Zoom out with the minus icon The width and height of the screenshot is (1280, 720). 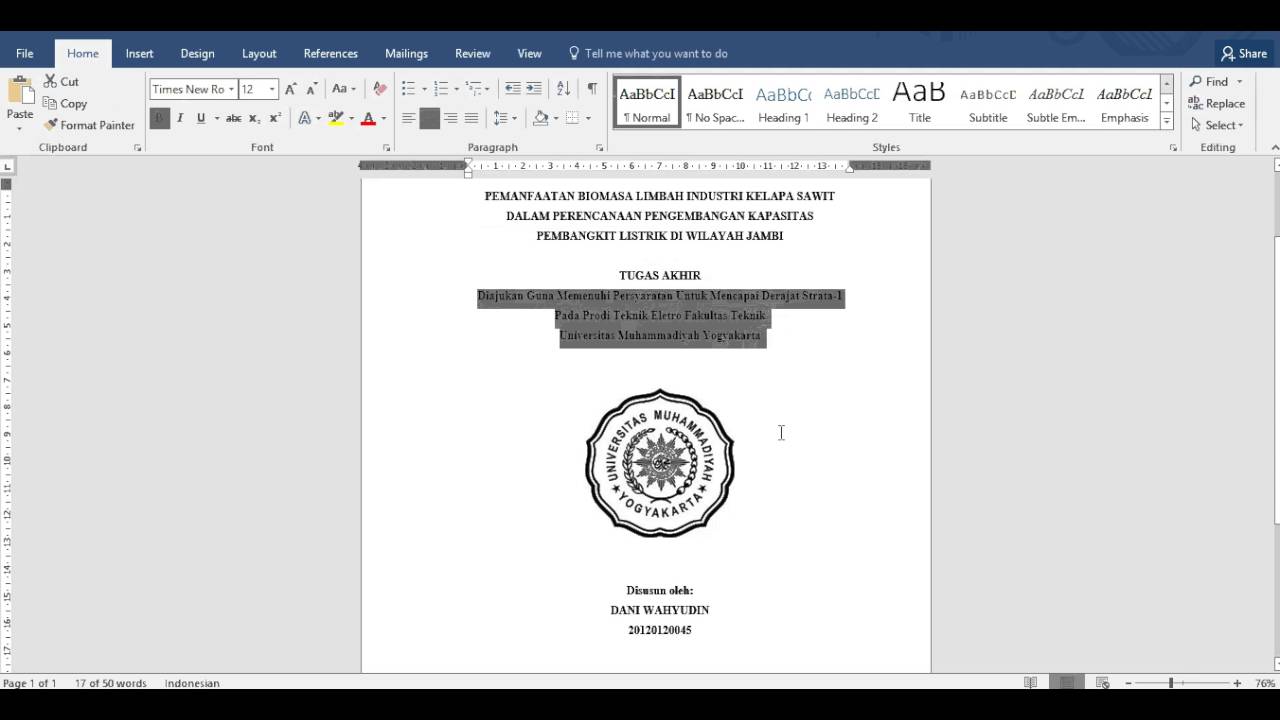click(x=1129, y=683)
